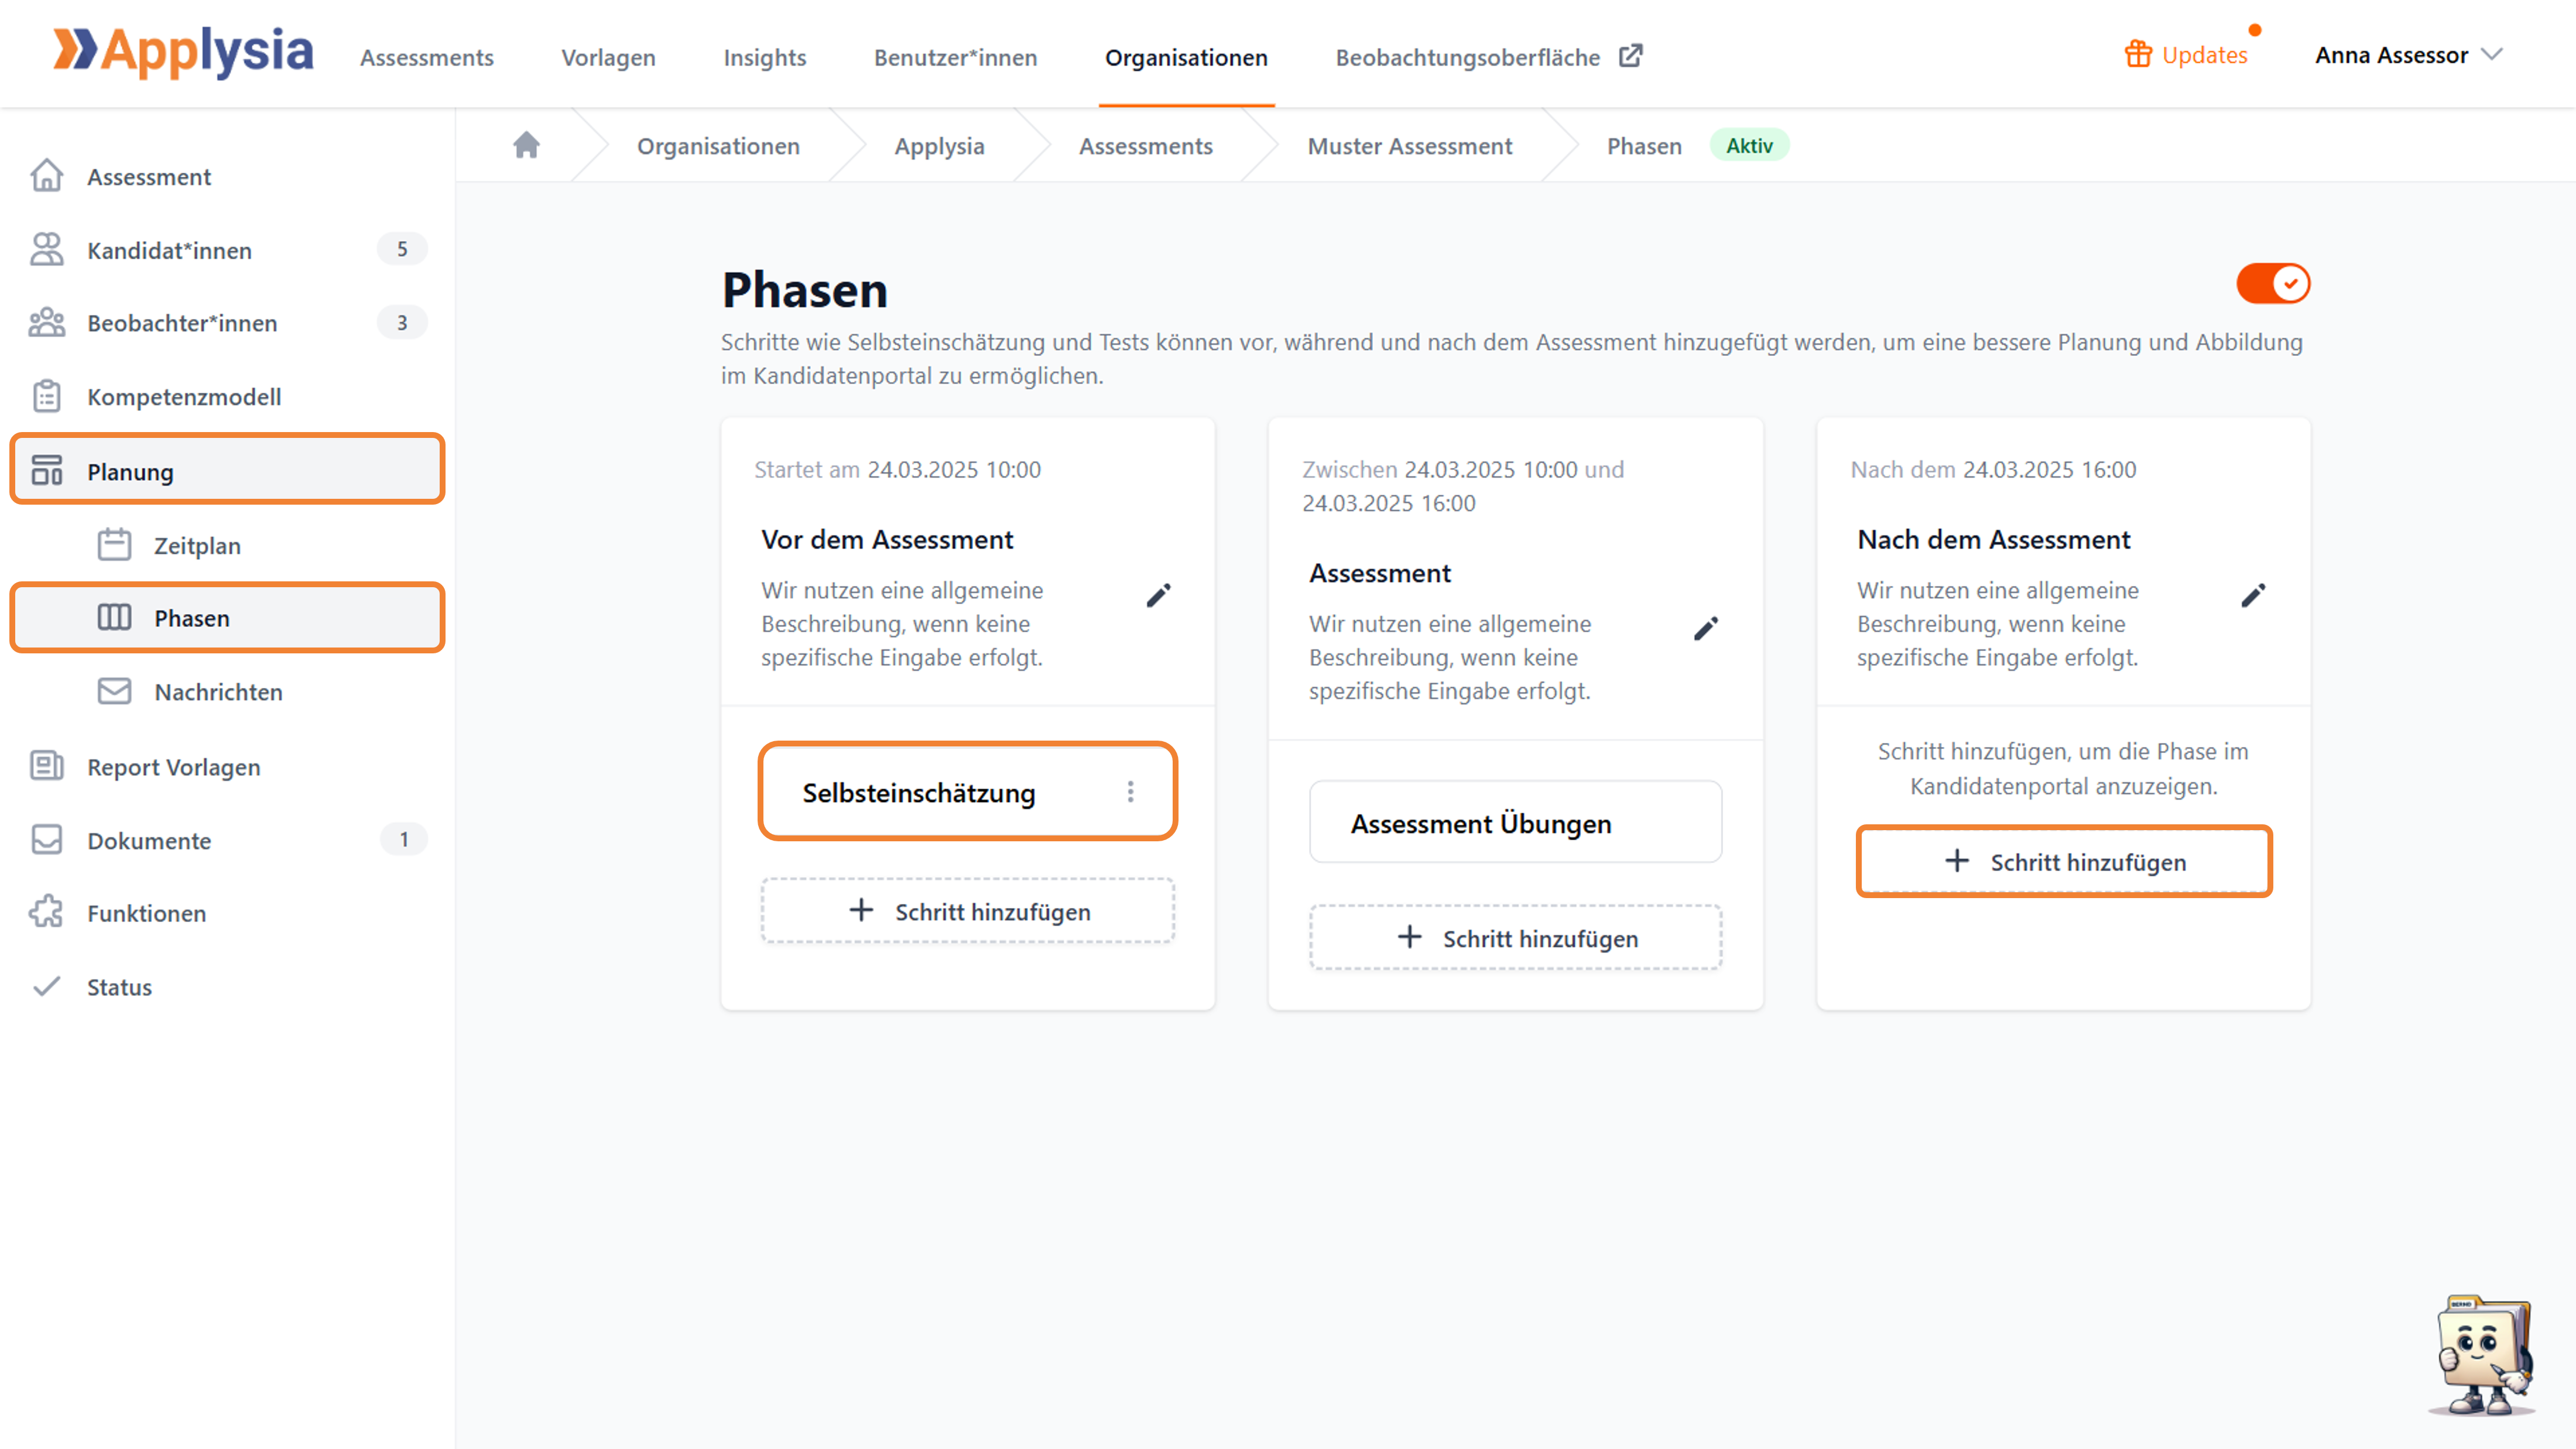Open Status in the sidebar

tap(227, 987)
